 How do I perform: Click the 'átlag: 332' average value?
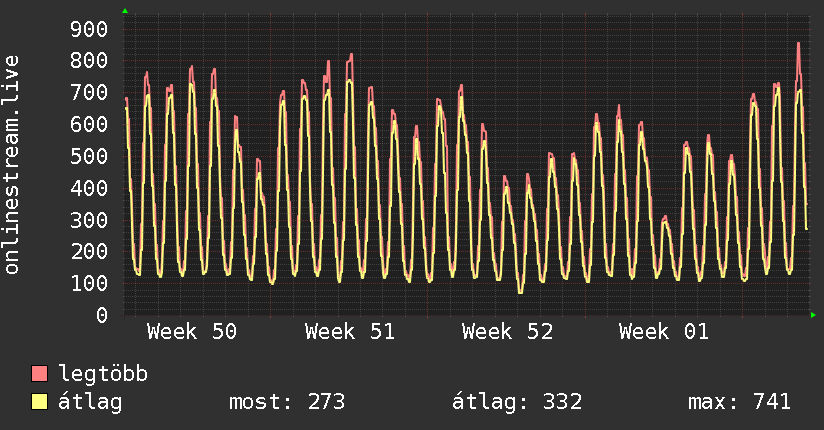517,402
